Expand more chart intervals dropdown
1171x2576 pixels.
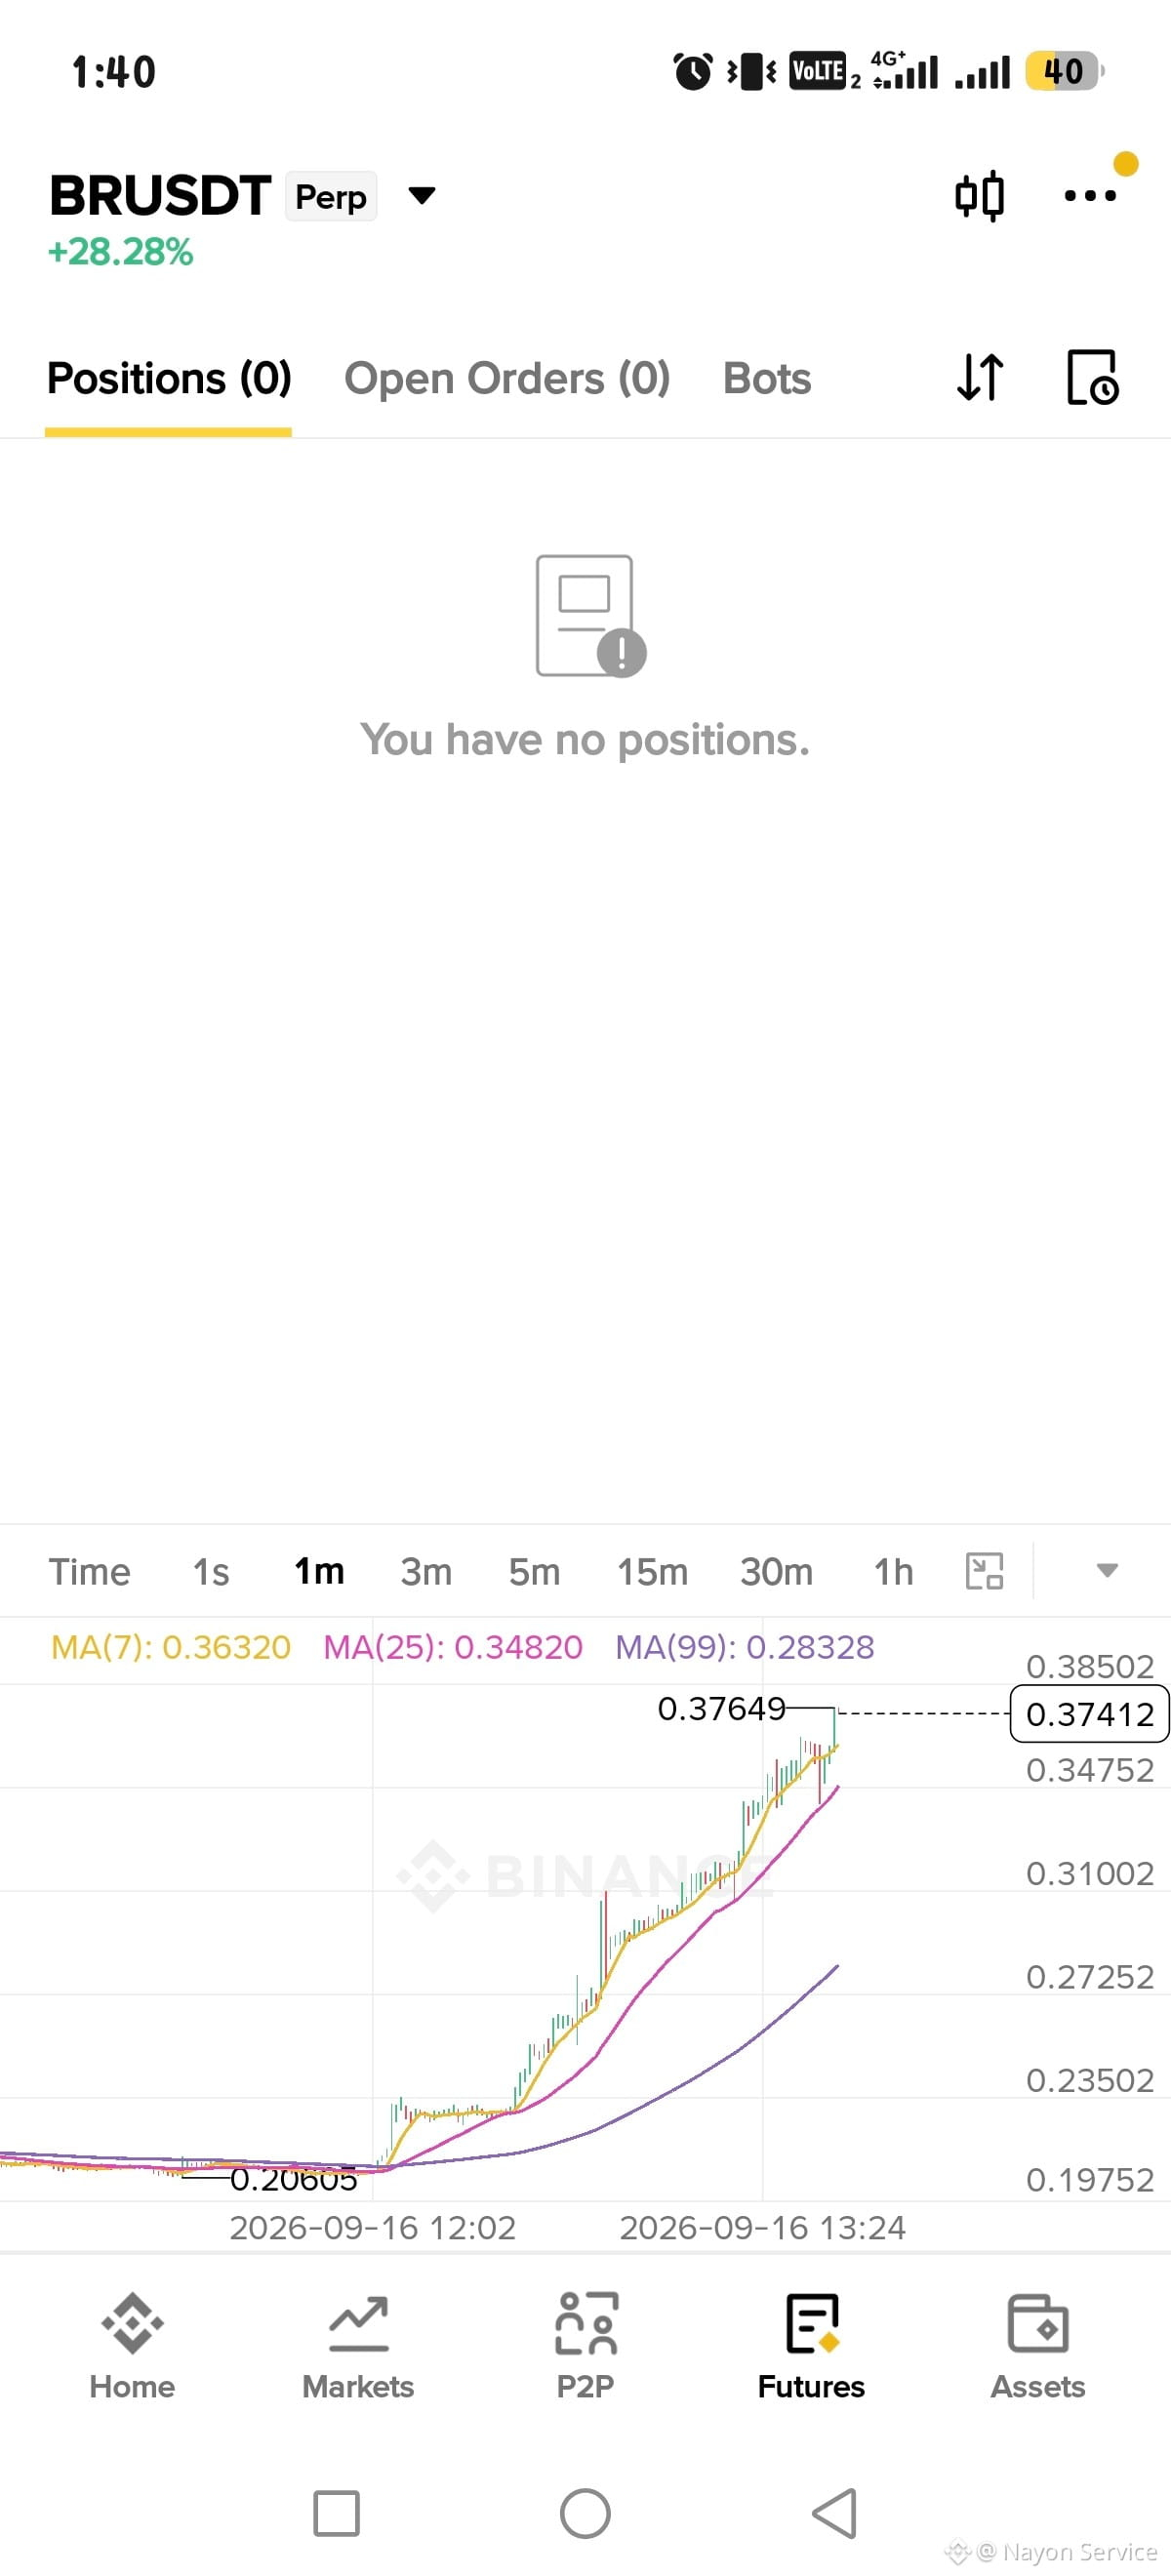tap(1107, 1570)
